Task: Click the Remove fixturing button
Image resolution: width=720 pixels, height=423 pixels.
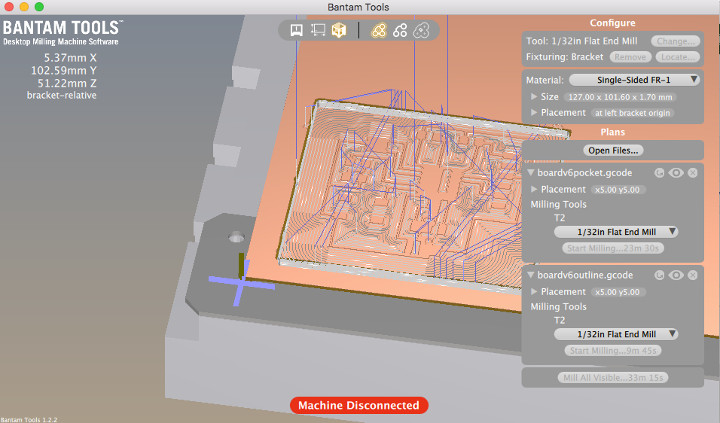Action: 630,57
